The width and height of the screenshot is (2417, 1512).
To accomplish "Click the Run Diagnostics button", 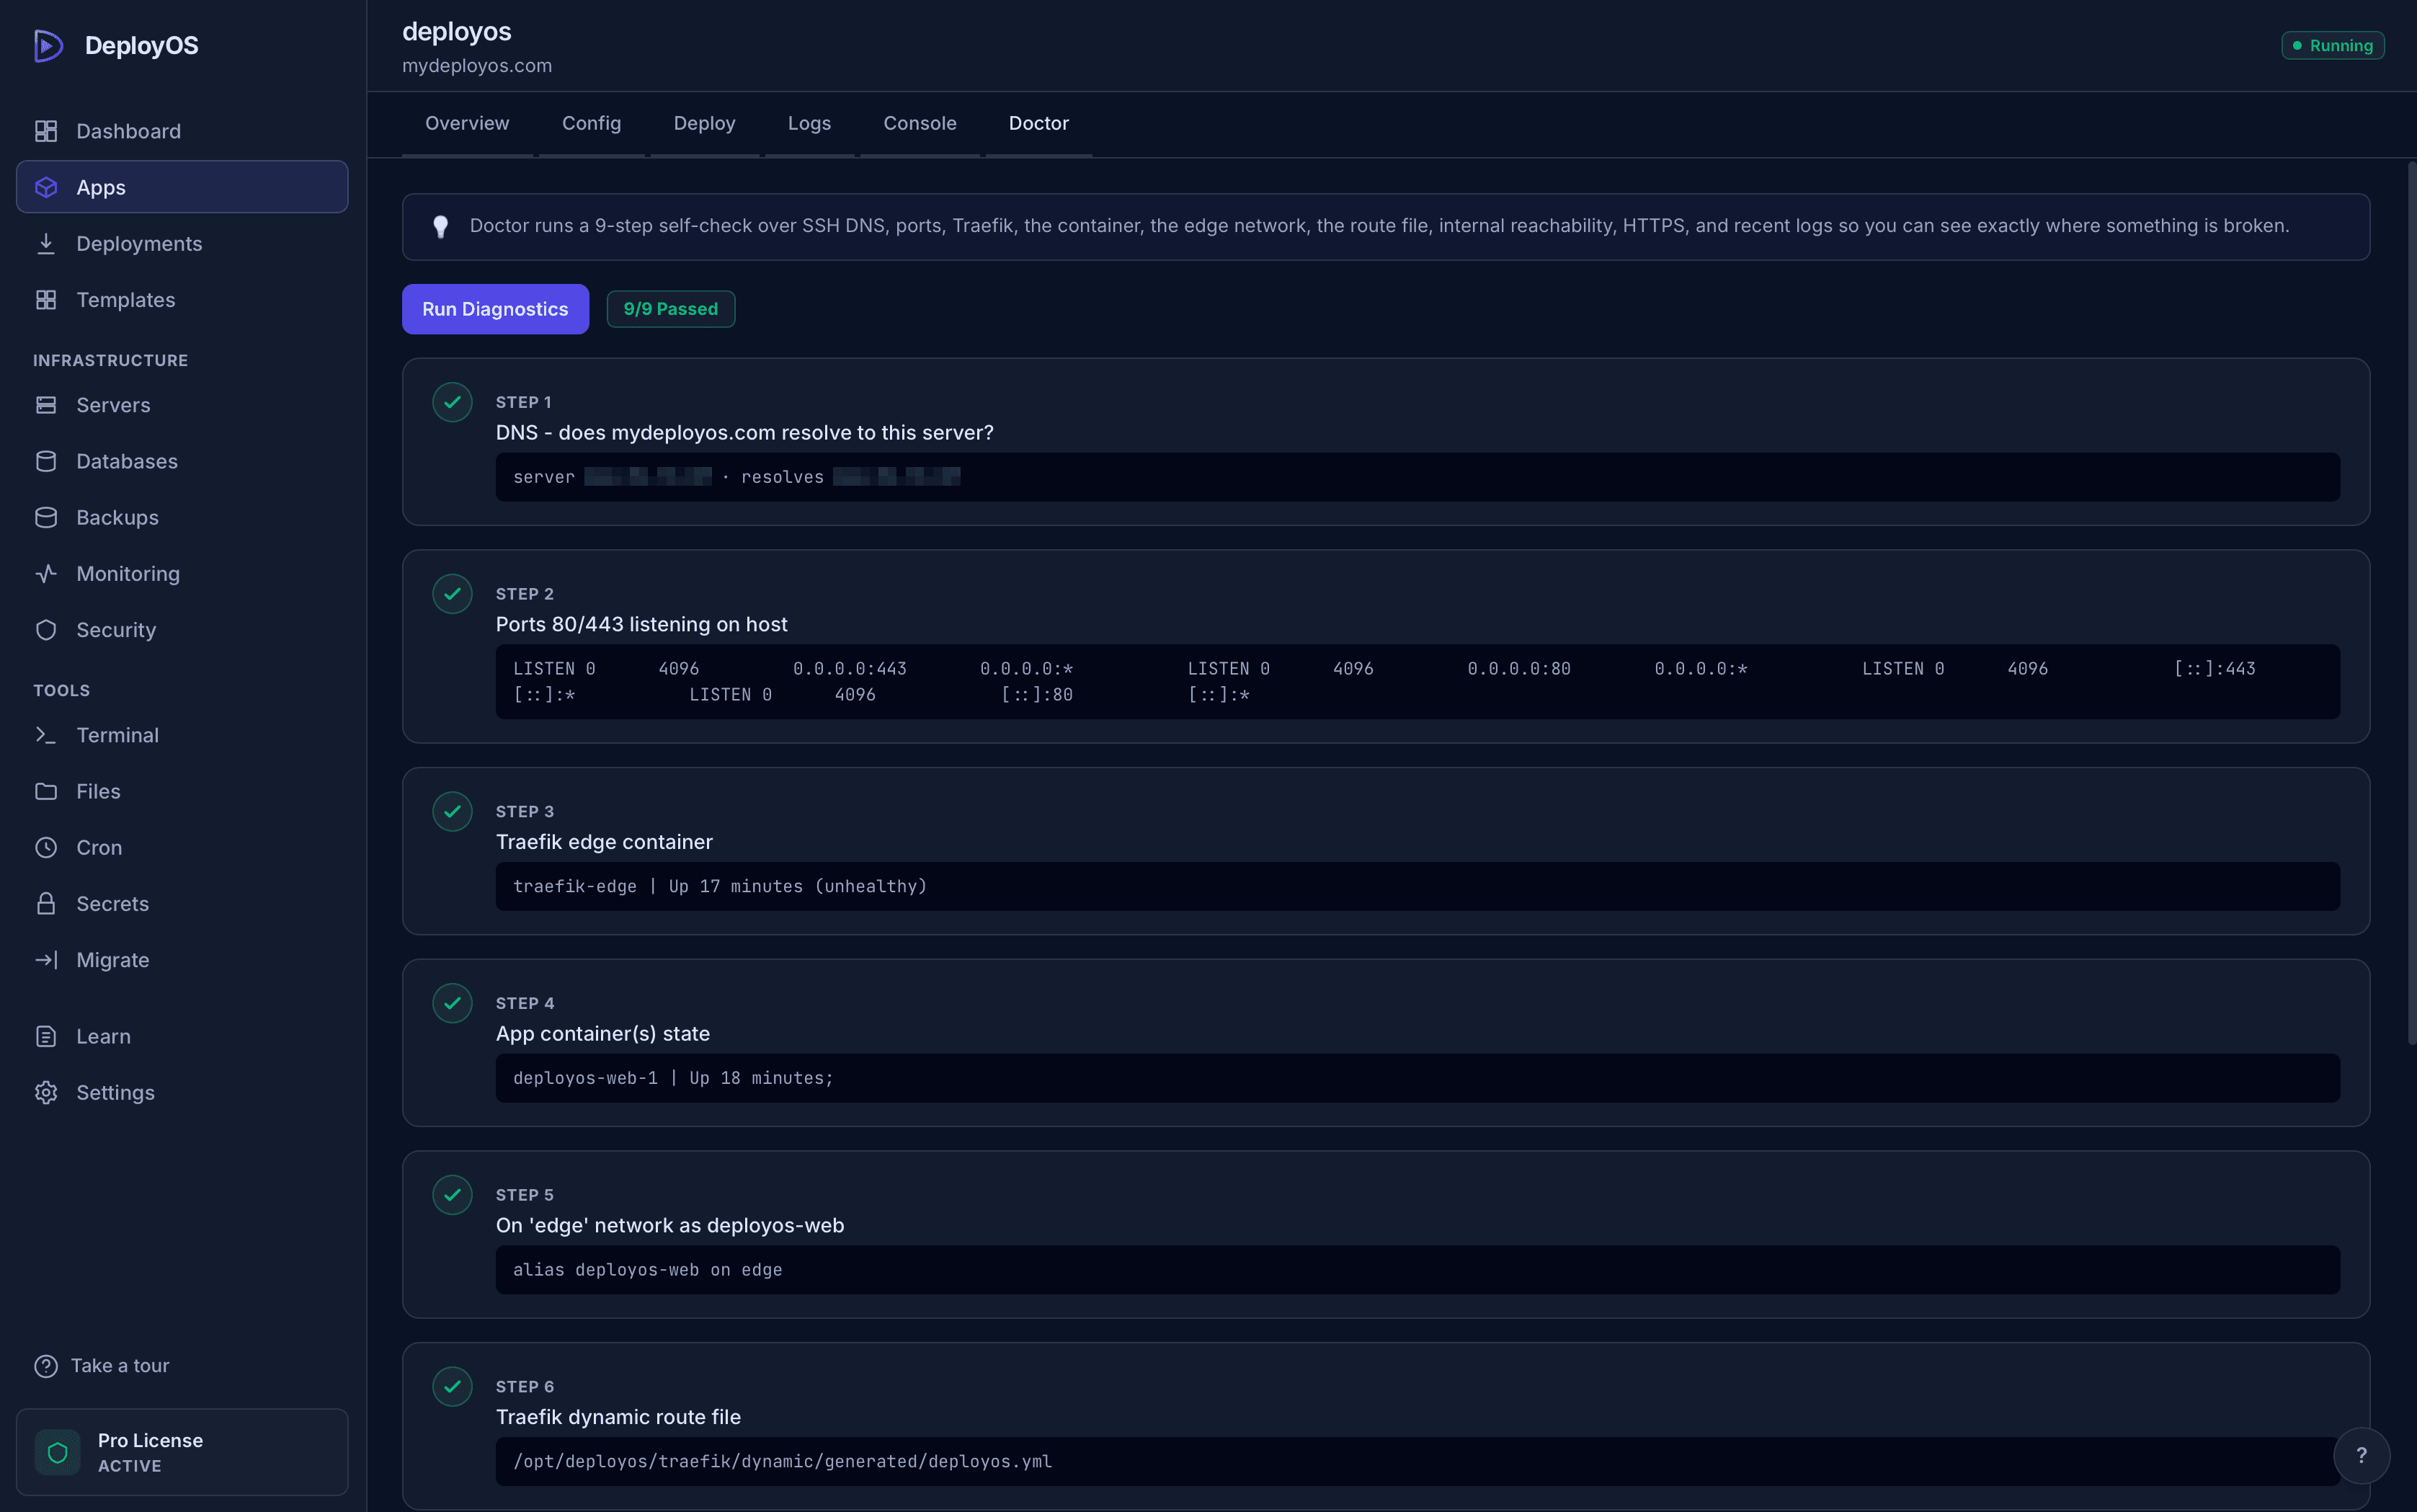I will (495, 309).
